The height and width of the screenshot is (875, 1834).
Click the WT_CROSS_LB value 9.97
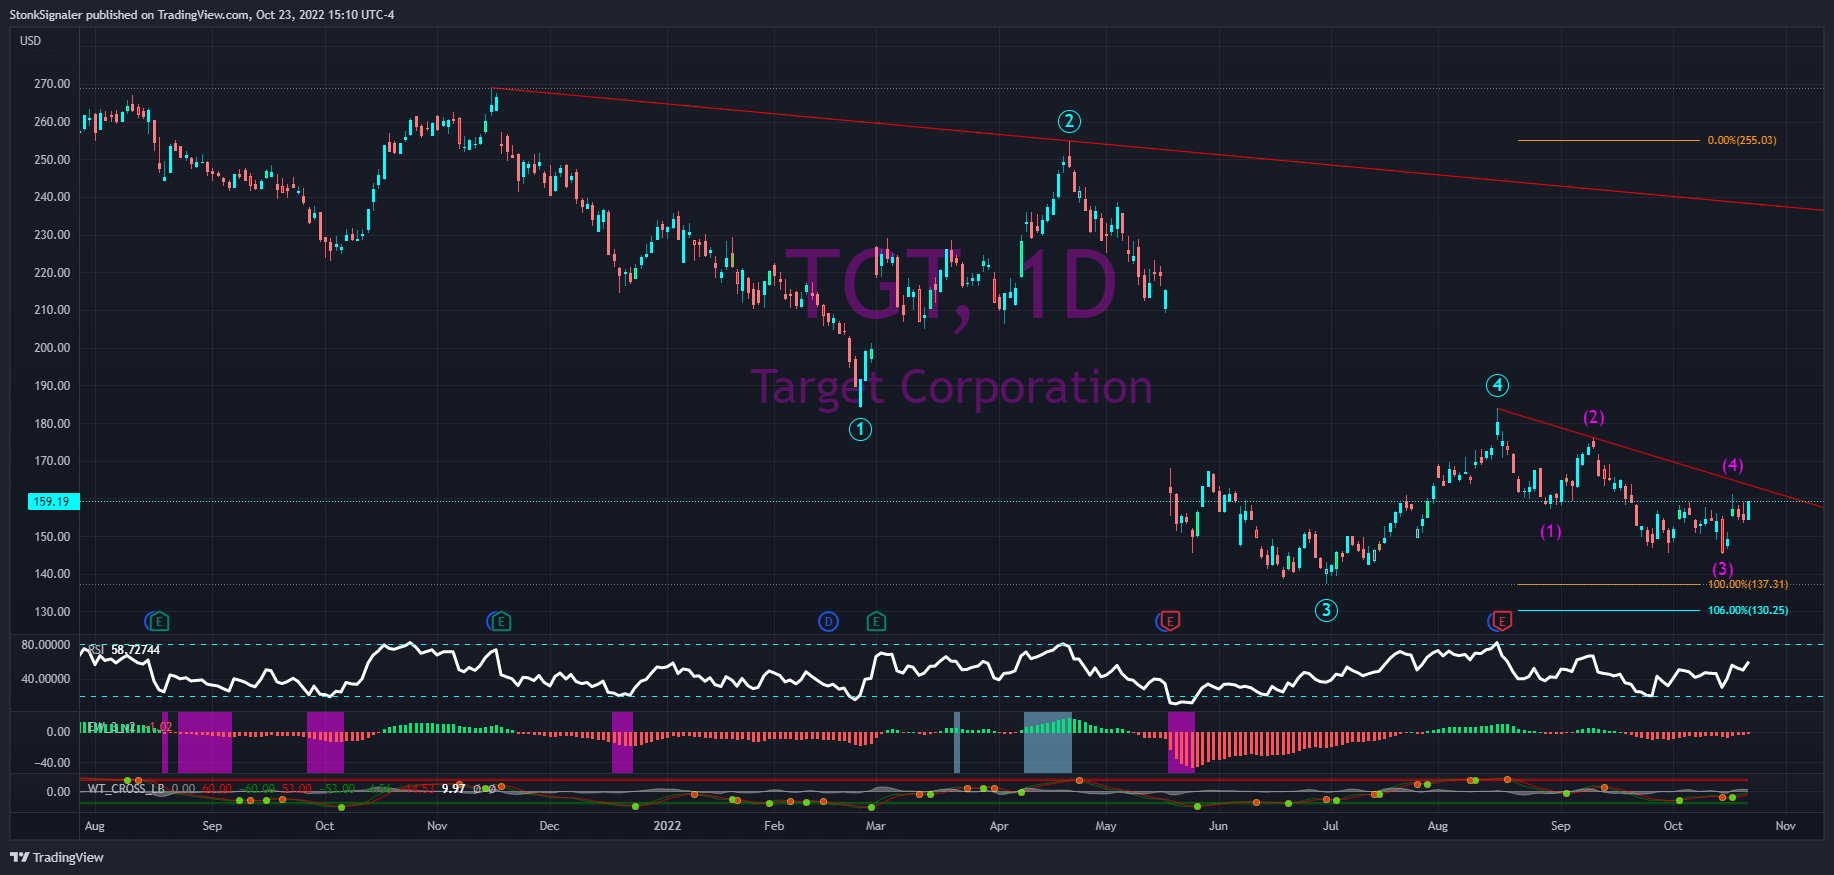pyautogui.click(x=454, y=789)
